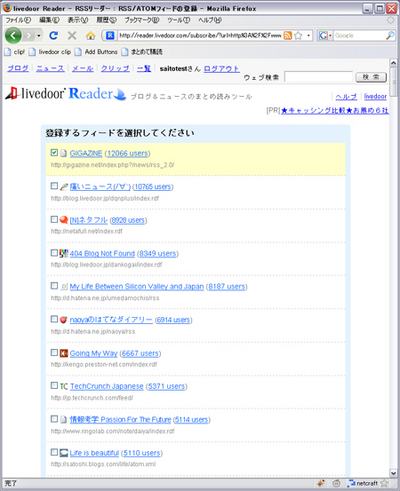Check the 404 Blog Not Found checkbox
The width and height of the screenshot is (400, 491).
[54, 253]
